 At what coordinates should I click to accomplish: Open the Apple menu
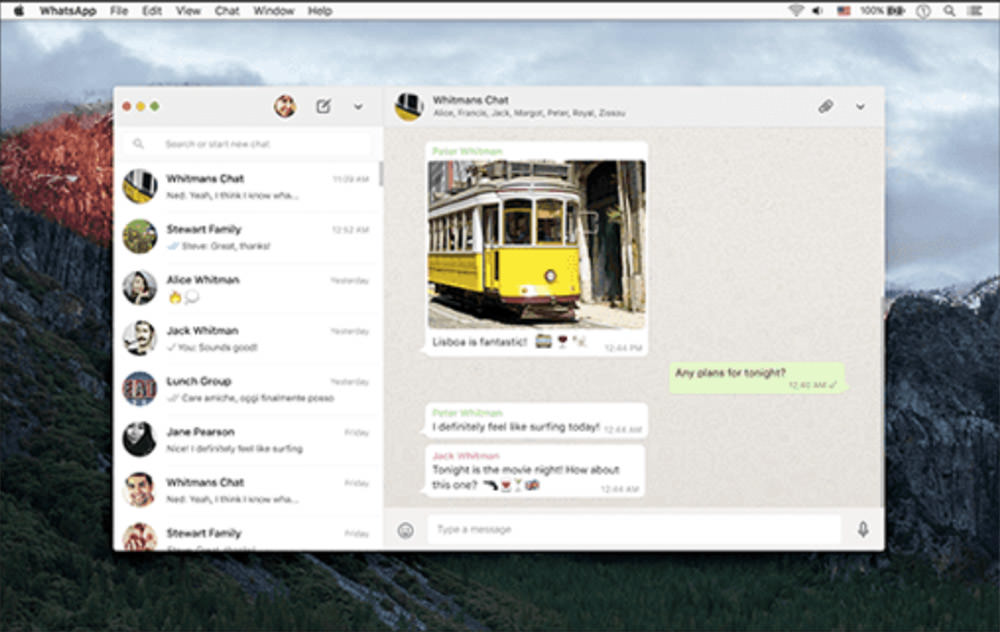19,11
